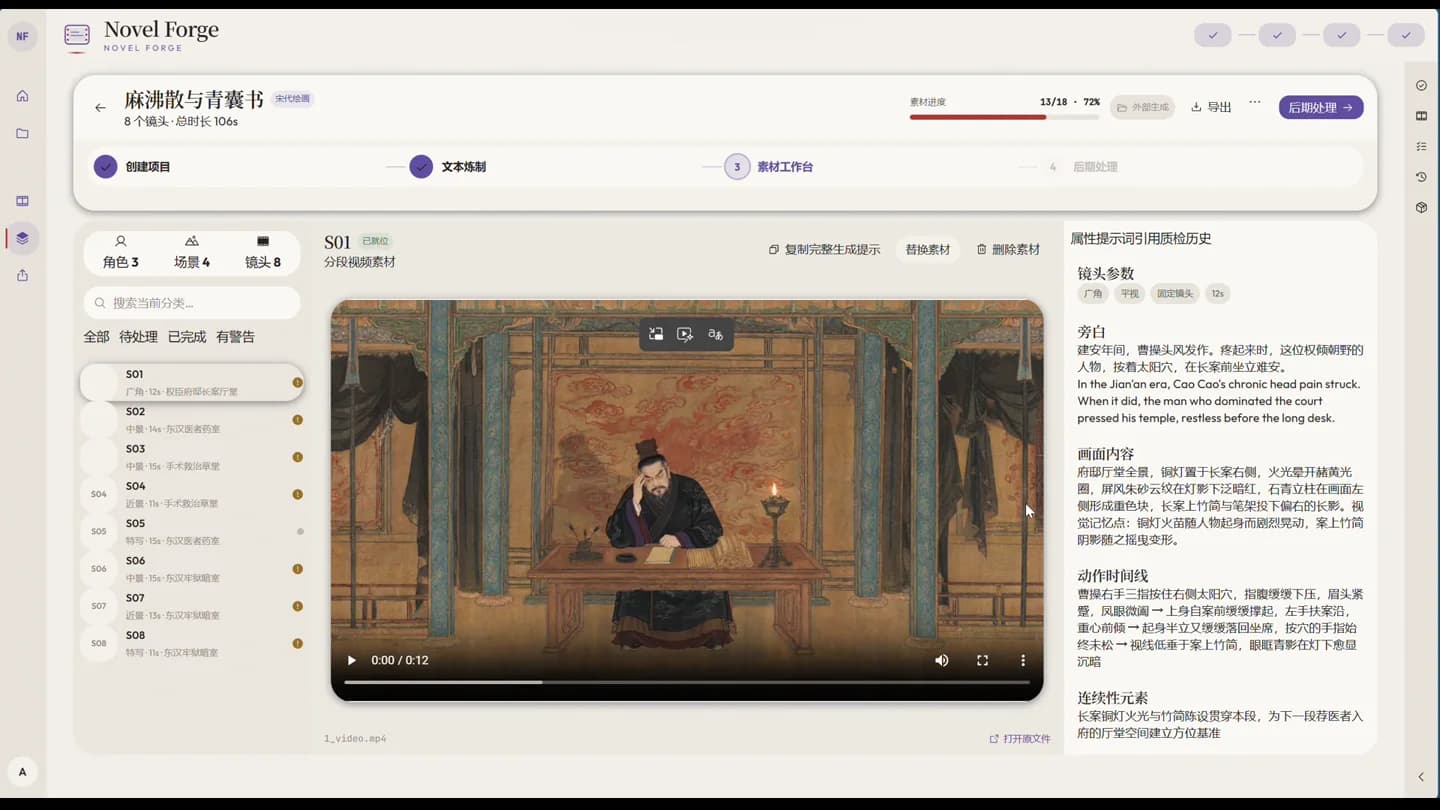Viewport: 1440px width, 810px height.
Task: Click the first overlay icon above the video
Action: pyautogui.click(x=656, y=334)
